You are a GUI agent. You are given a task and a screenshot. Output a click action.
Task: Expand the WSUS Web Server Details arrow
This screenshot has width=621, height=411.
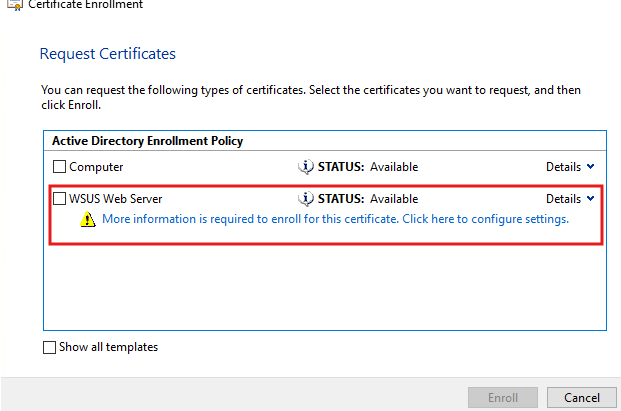coord(590,199)
